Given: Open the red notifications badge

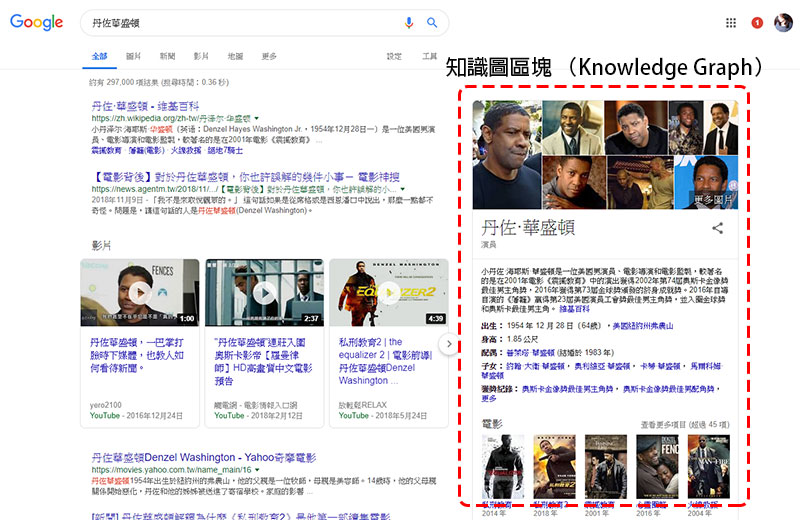Looking at the screenshot, I should click(x=757, y=22).
